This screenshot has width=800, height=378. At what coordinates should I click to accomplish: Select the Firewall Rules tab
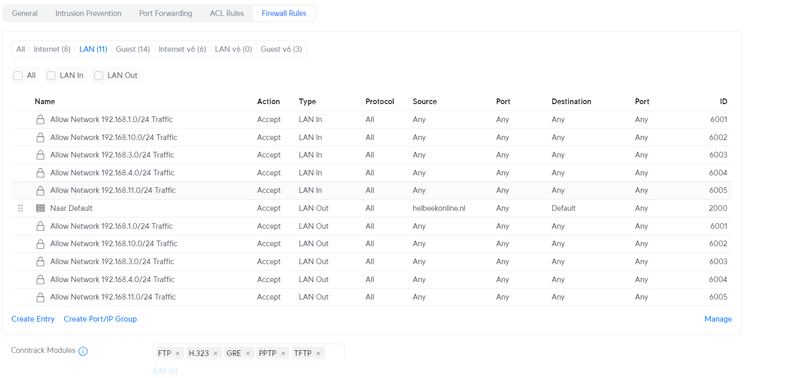284,13
